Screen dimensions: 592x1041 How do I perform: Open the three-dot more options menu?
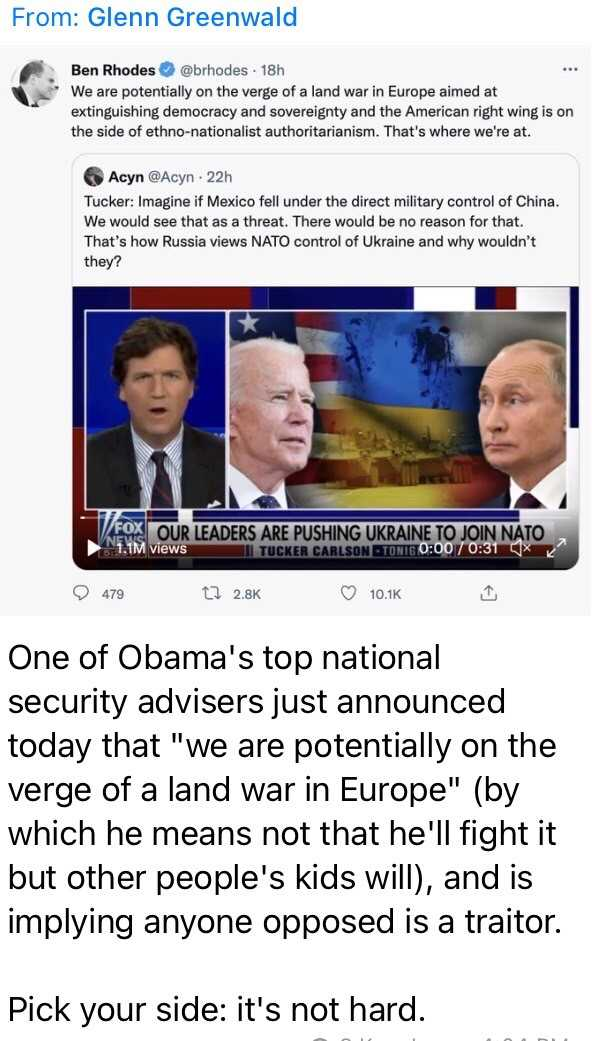pyautogui.click(x=569, y=69)
